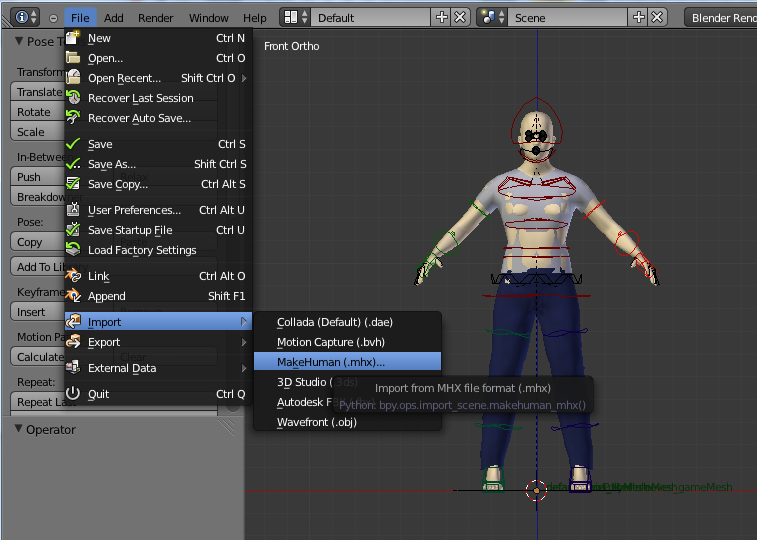Click the Link icon

[x=73, y=276]
